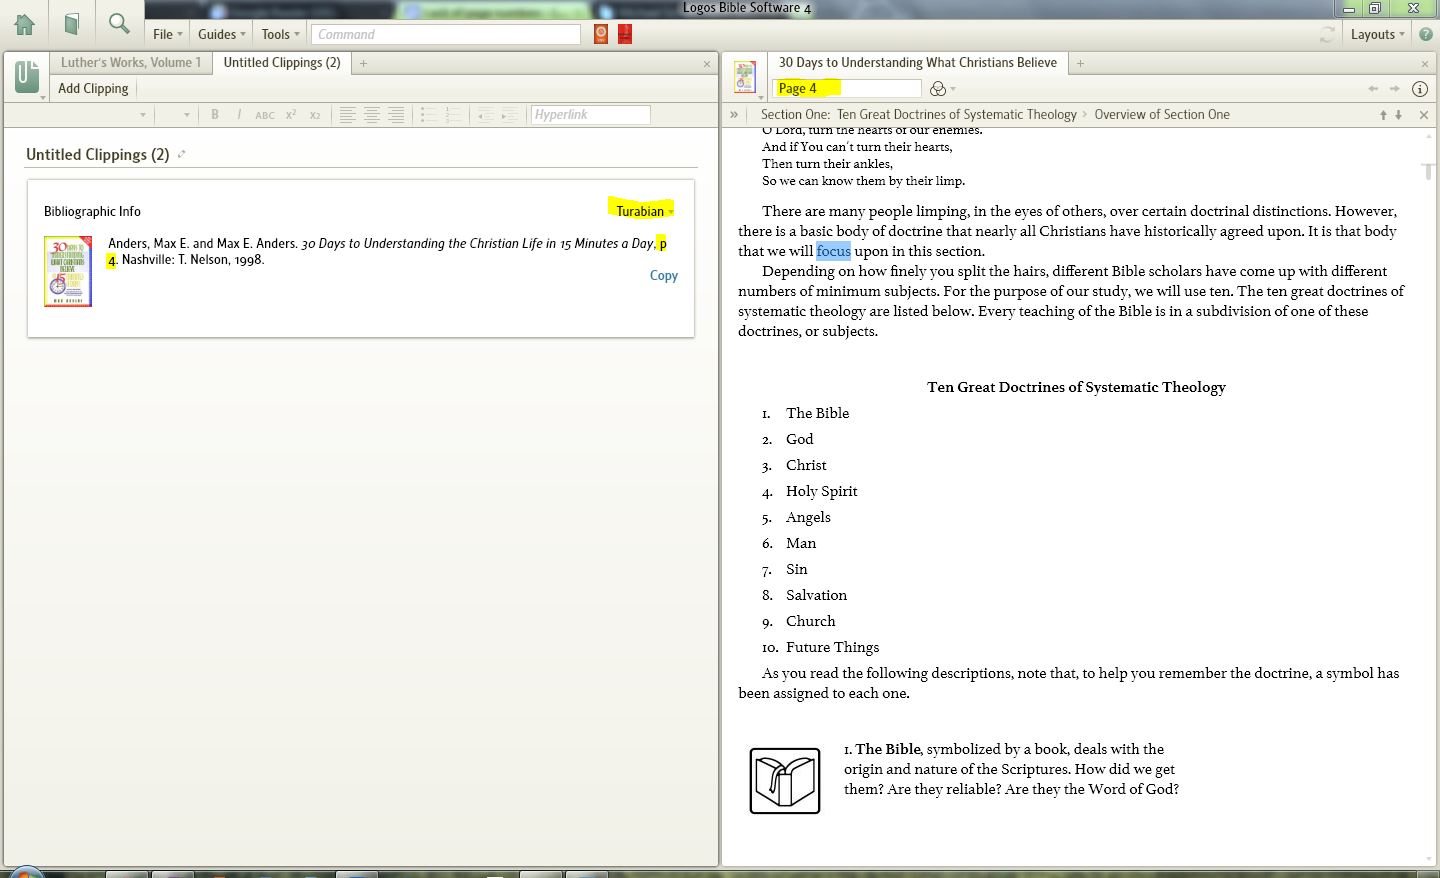
Task: Apply Bold formatting
Action: coord(215,115)
